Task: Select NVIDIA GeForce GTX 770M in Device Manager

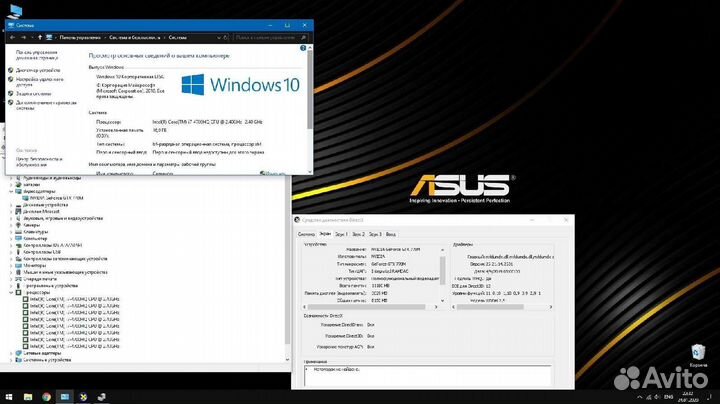Action: [56, 198]
